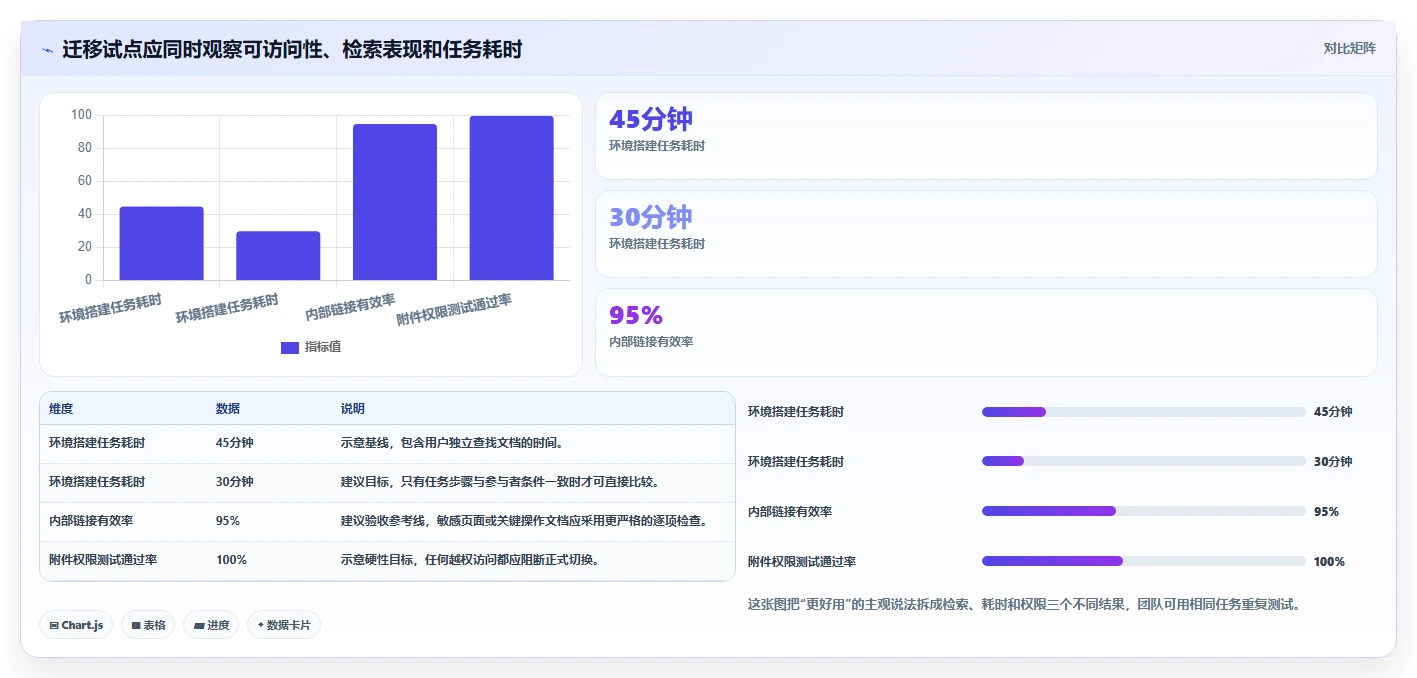
Task: Click the 内部链接有效率 cell in the table
Action: pyautogui.click(x=91, y=521)
